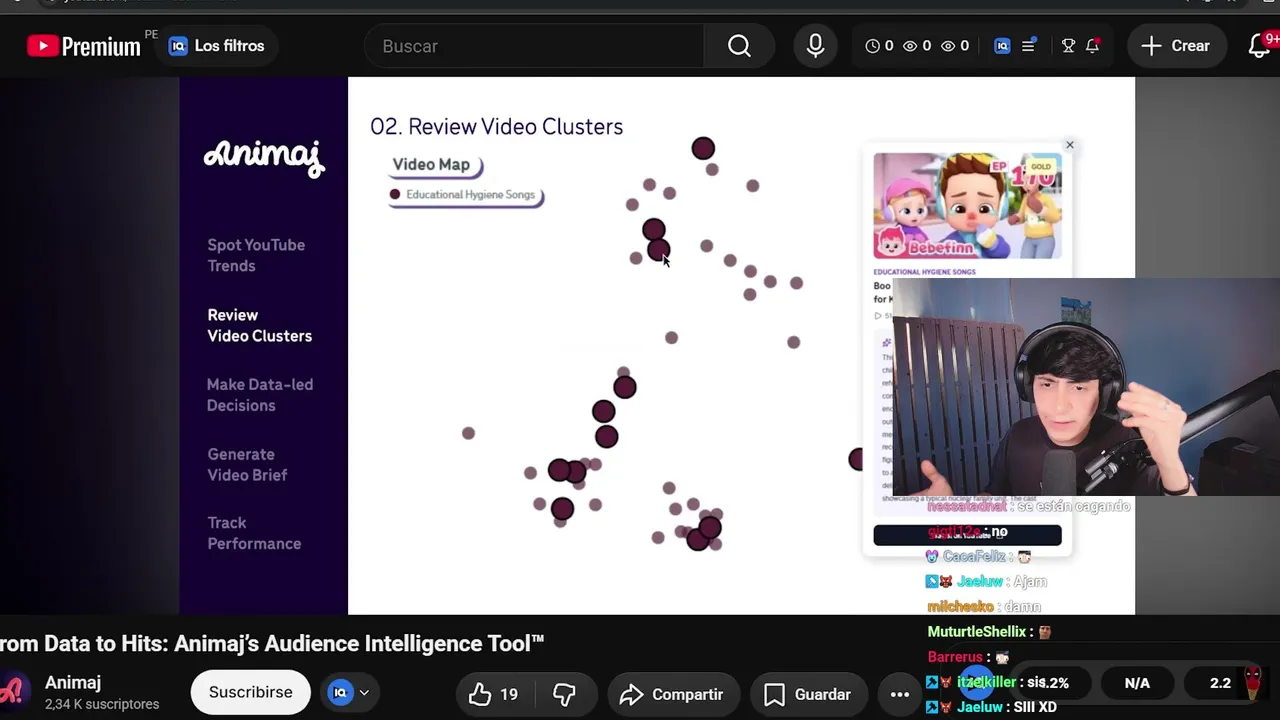Screen dimensions: 1280x720
Task: Open the more actions three-dot menu
Action: coord(900,694)
